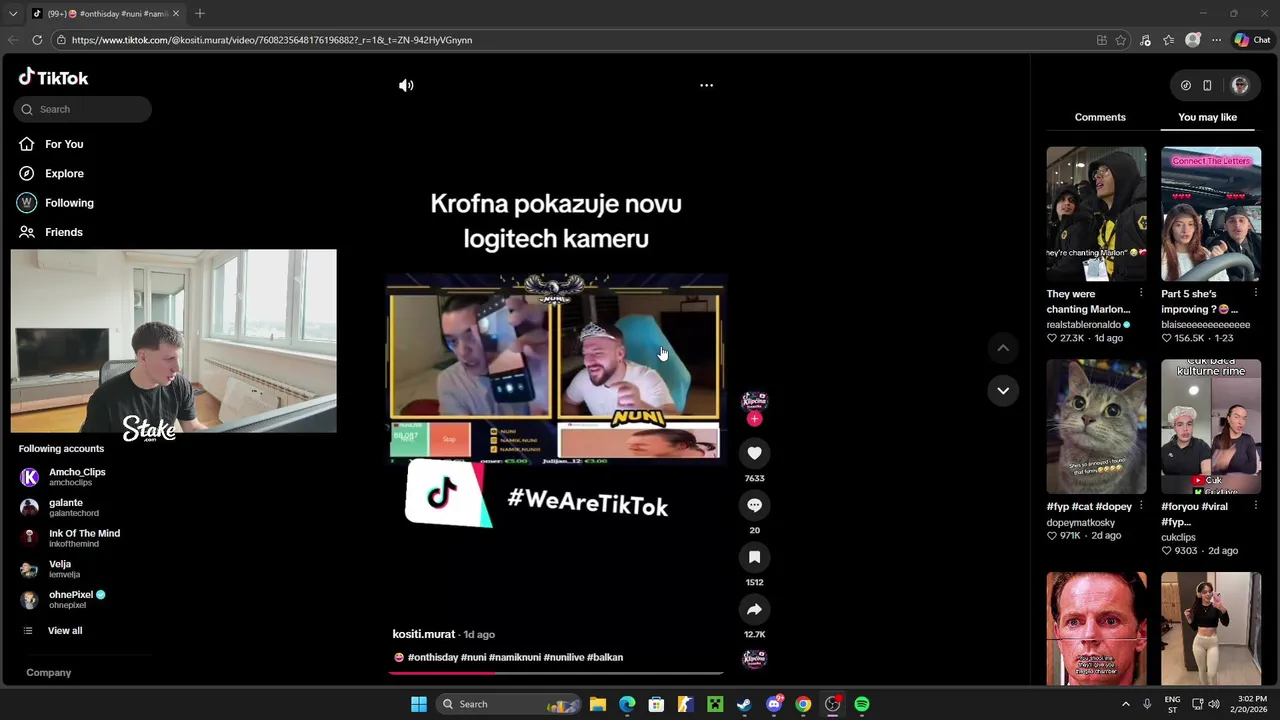Open the spinning sound disc icon
1280x720 pixels.
click(x=754, y=658)
